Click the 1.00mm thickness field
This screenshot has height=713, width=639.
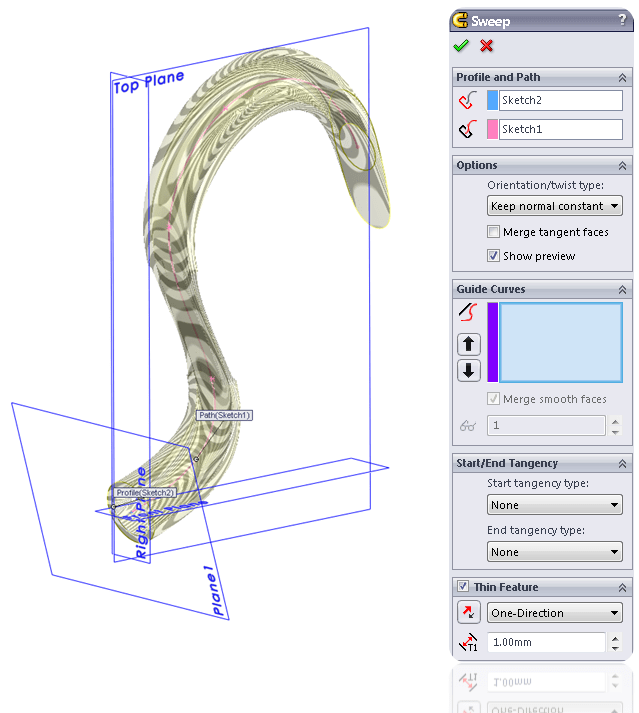(x=546, y=642)
